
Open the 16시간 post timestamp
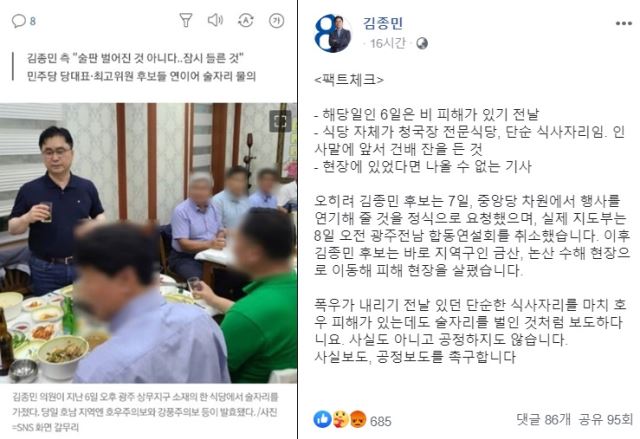point(388,43)
